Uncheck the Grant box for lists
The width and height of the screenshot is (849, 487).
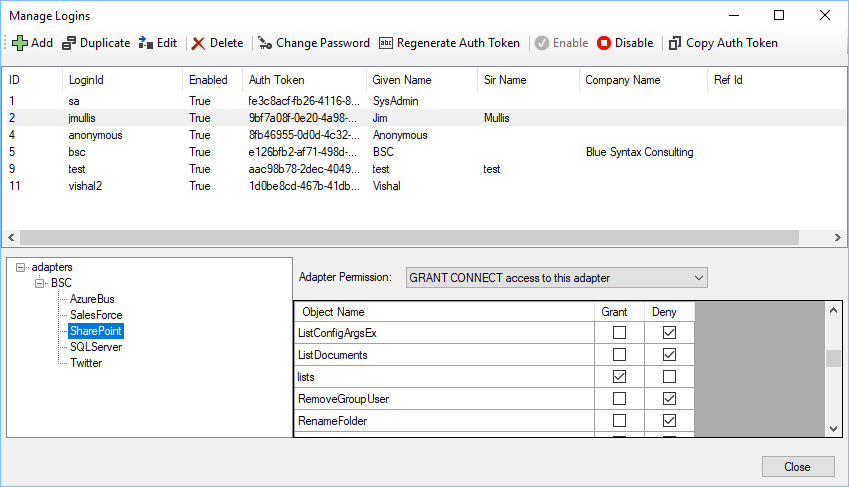pyautogui.click(x=619, y=377)
